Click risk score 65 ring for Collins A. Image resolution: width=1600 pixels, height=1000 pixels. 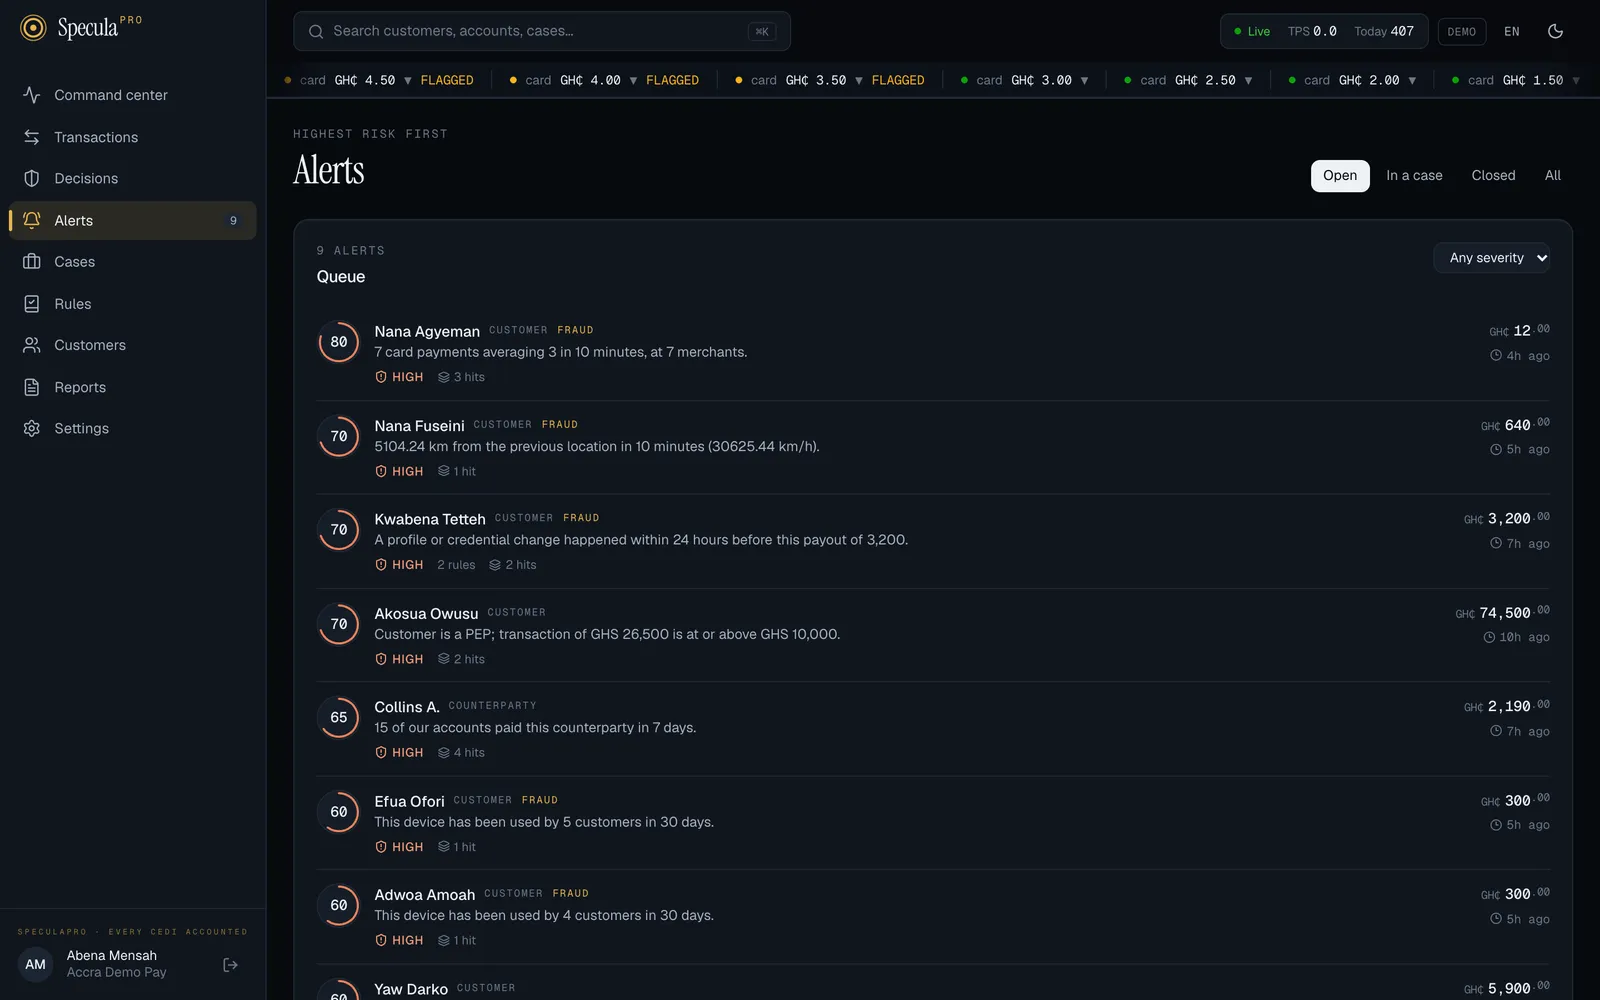pos(339,717)
